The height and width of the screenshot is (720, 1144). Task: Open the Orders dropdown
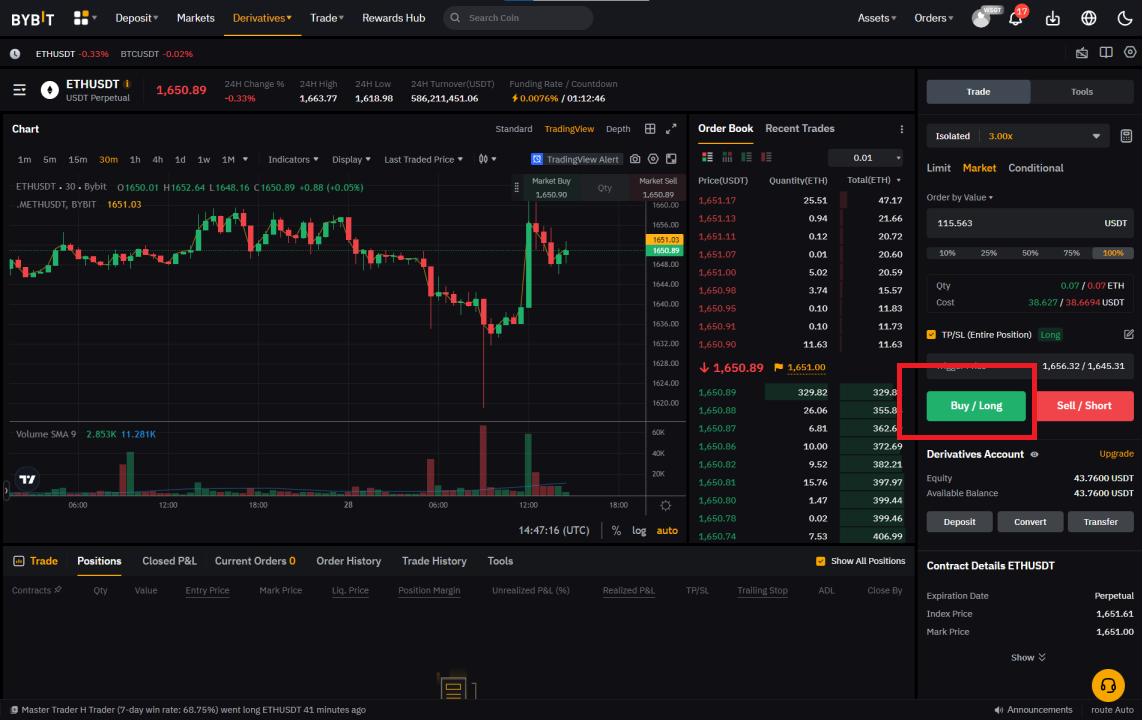tap(934, 18)
